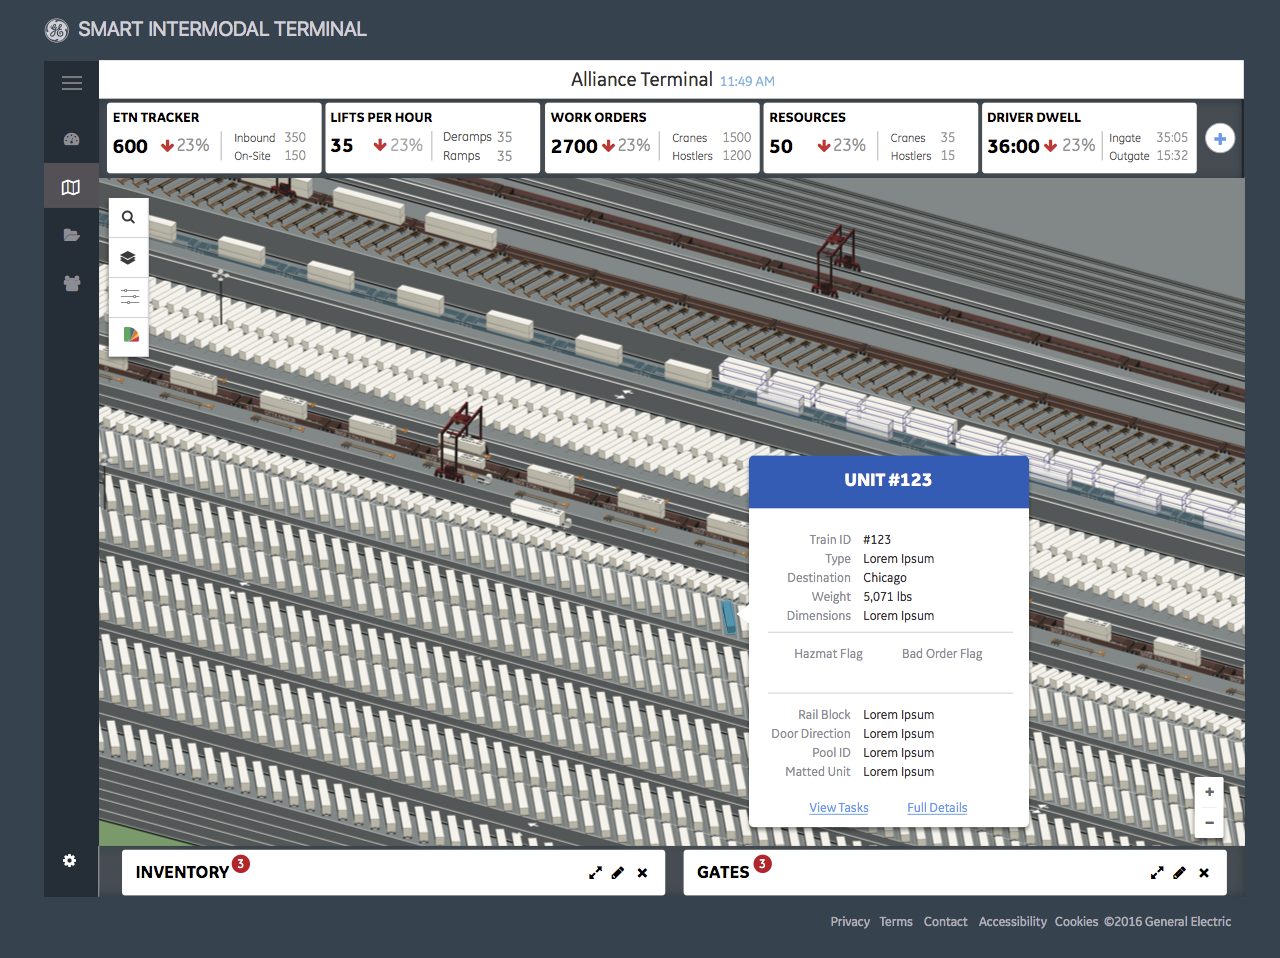The image size is (1280, 958).
Task: Expand the Gates panel
Action: coord(1157,873)
